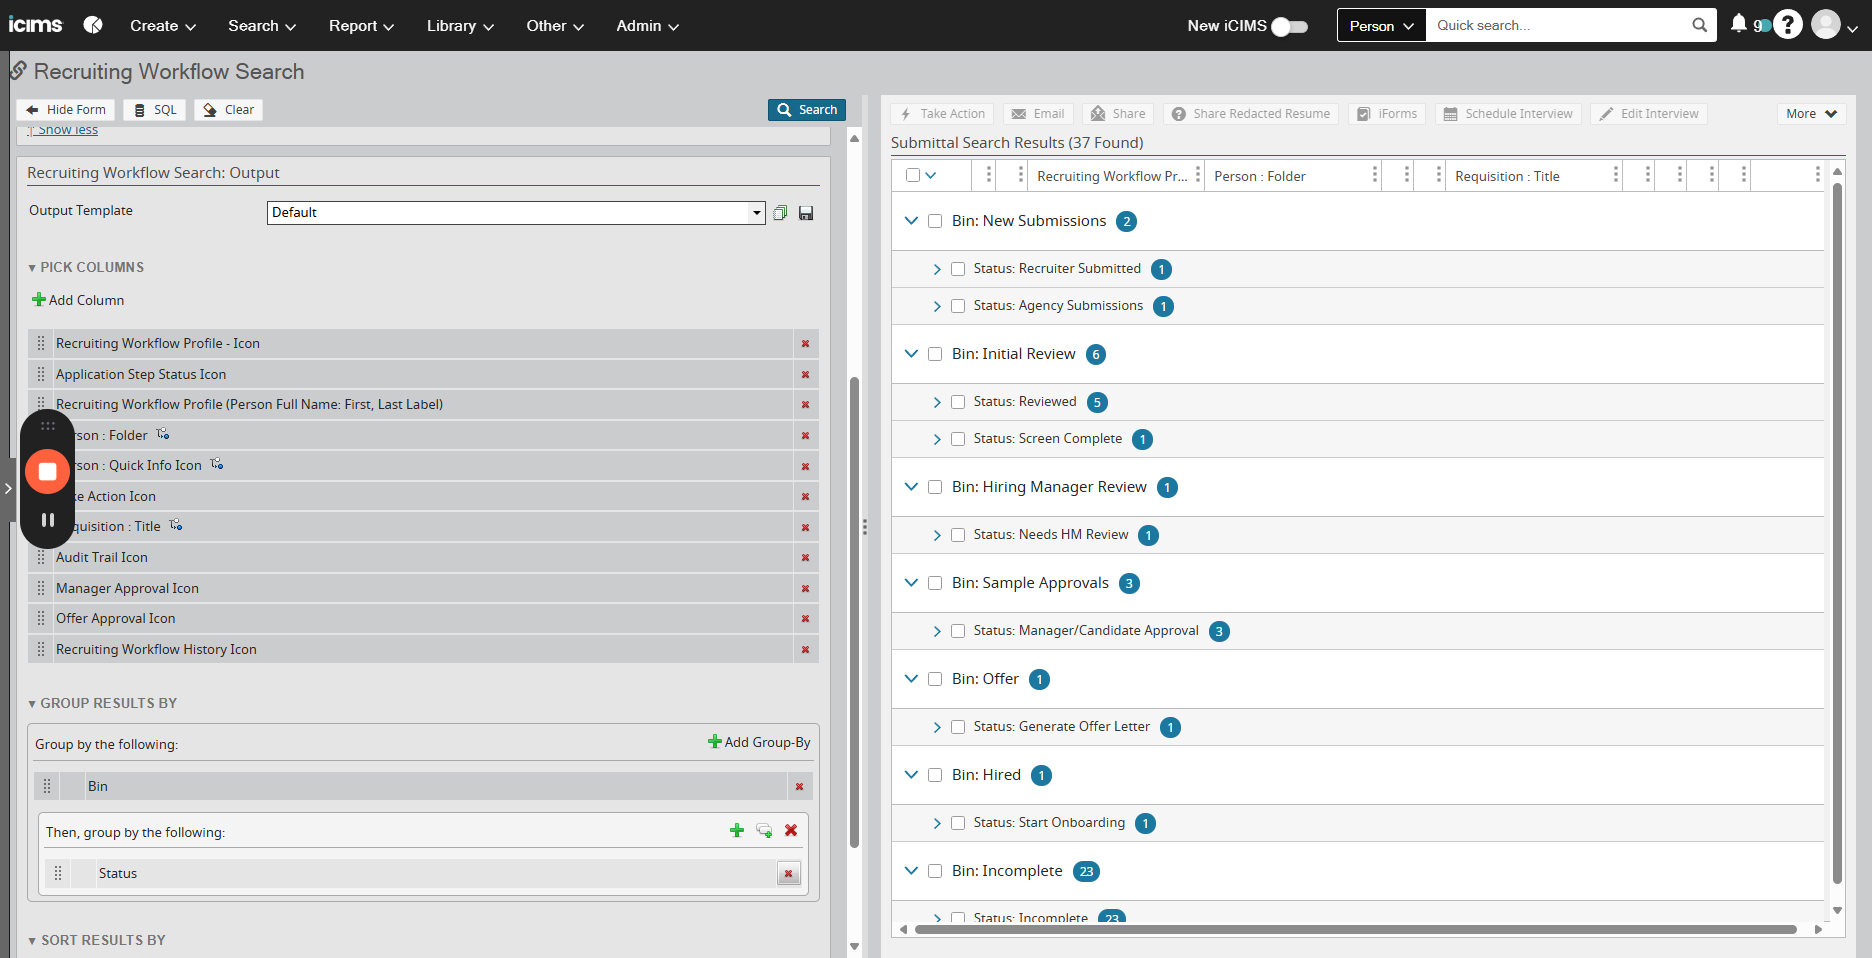Open the Output Template dropdown

[x=757, y=213]
